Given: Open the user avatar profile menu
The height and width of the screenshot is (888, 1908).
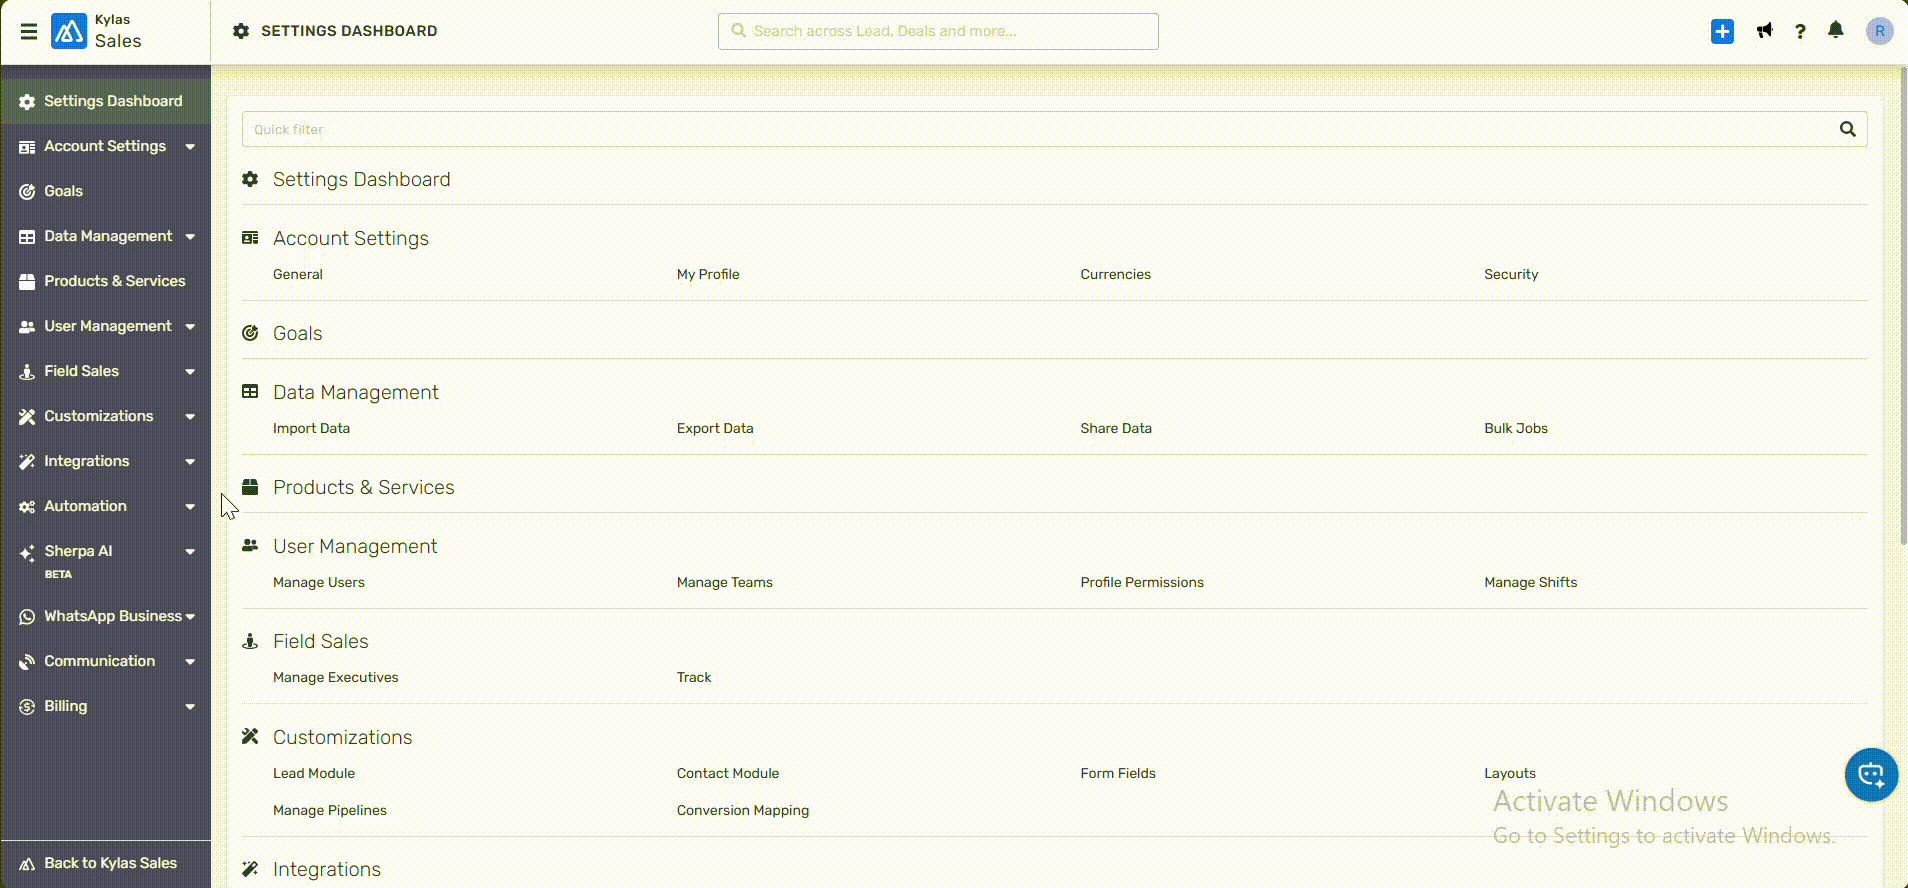Looking at the screenshot, I should [x=1880, y=31].
